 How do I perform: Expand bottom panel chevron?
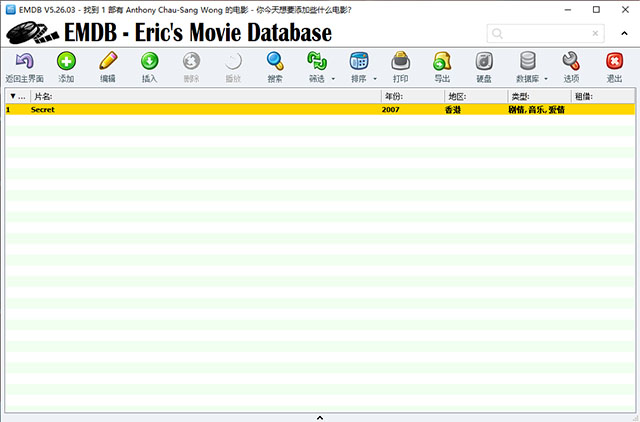[x=320, y=418]
